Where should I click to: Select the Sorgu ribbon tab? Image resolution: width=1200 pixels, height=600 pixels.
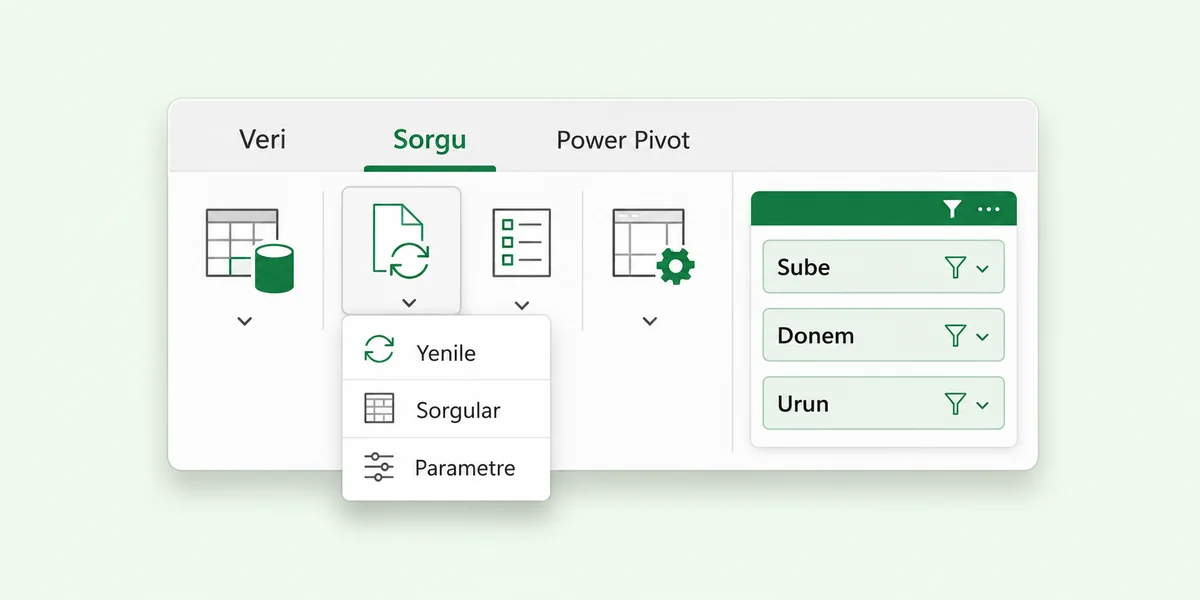tap(430, 139)
